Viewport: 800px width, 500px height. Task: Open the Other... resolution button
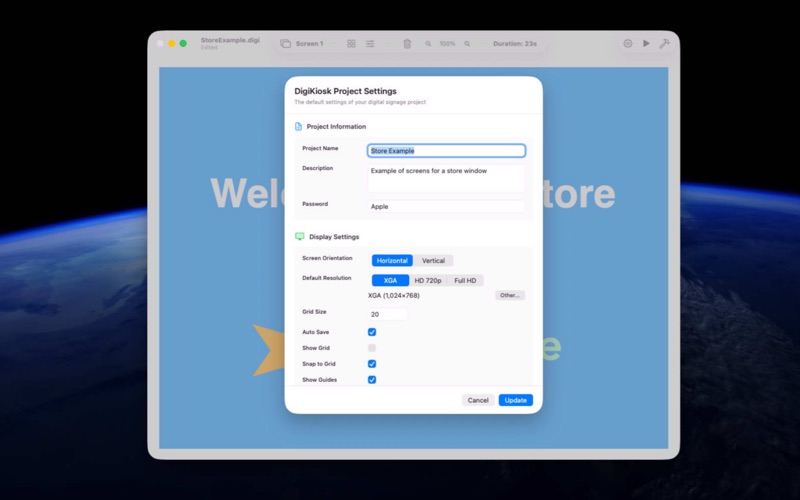pos(510,295)
